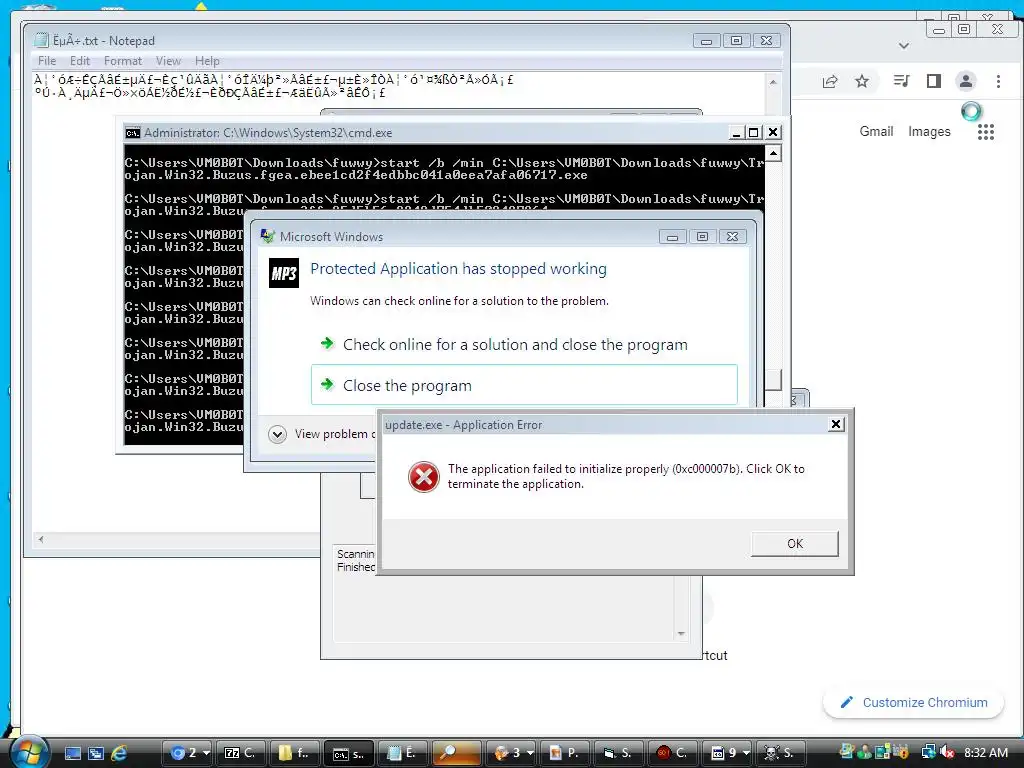Image resolution: width=1024 pixels, height=768 pixels.
Task: Click the magnifying glass taskbar button
Action: (x=456, y=753)
